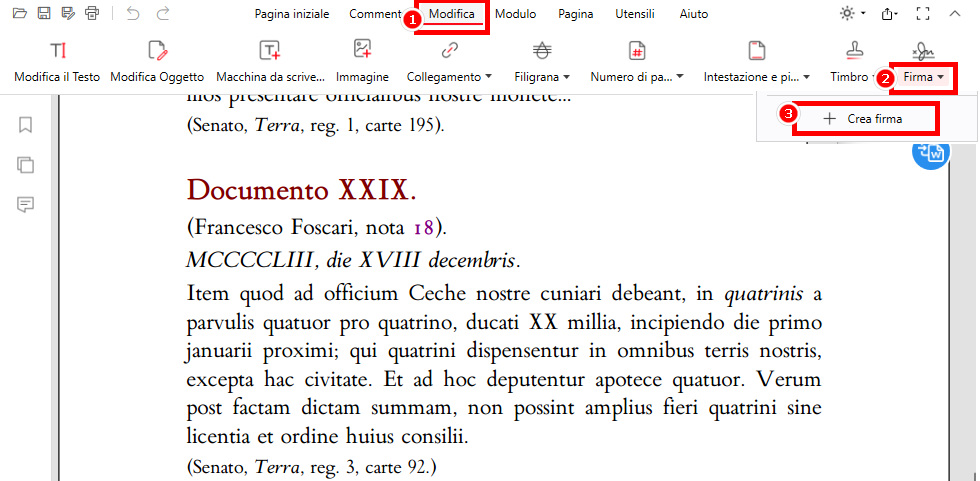Click the blue convert-to-Word floating icon
Viewport: 980px width, 481px height.
[x=930, y=152]
